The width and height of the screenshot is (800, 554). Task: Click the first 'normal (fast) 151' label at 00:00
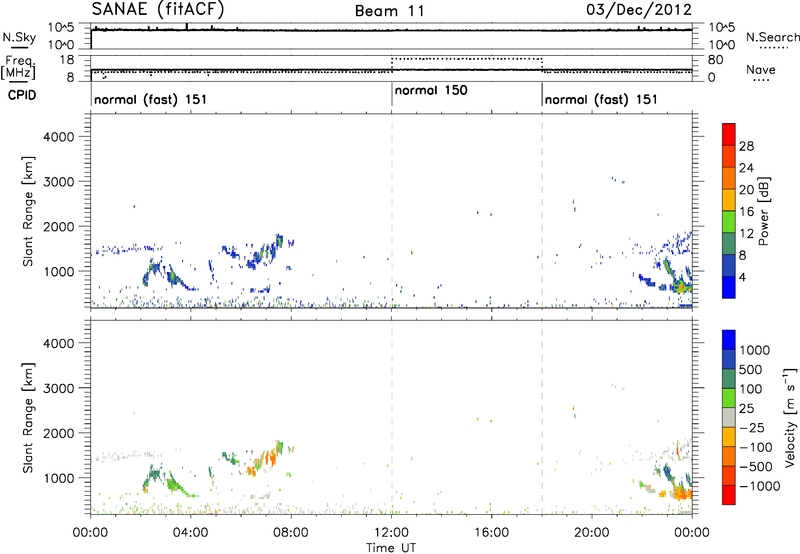pos(151,99)
